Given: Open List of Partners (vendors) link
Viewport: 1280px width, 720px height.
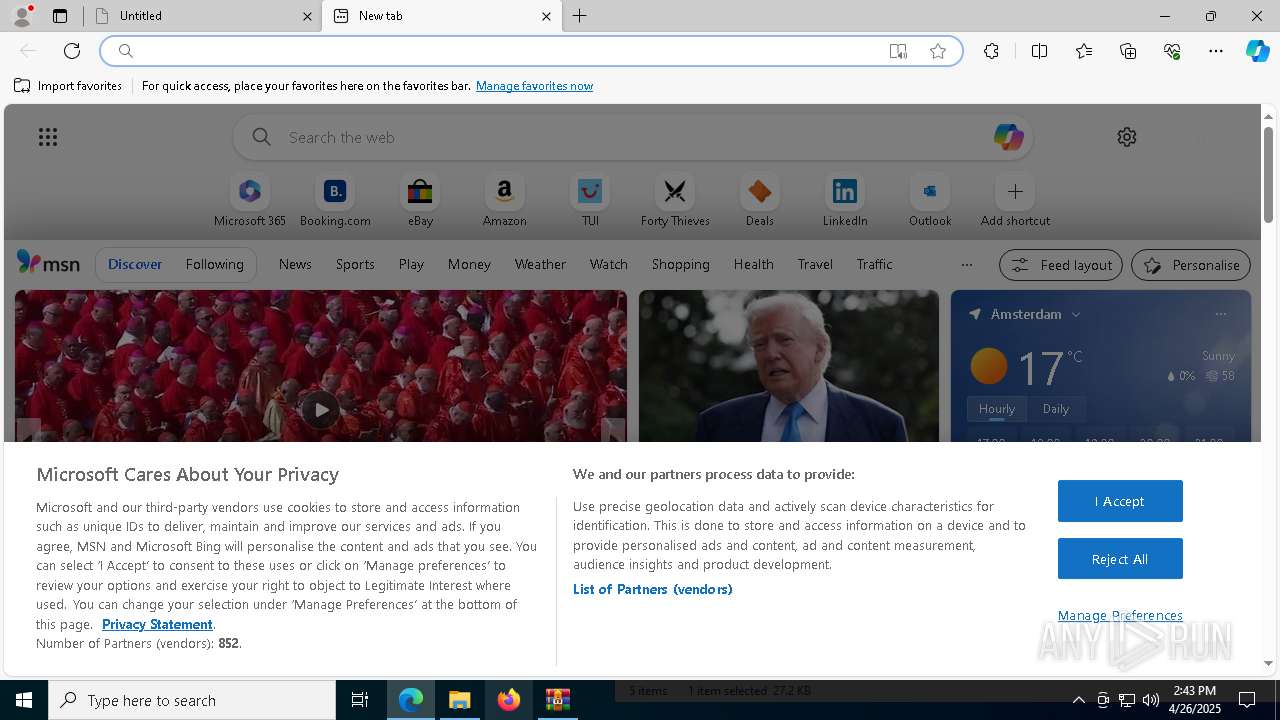Looking at the screenshot, I should tap(653, 589).
